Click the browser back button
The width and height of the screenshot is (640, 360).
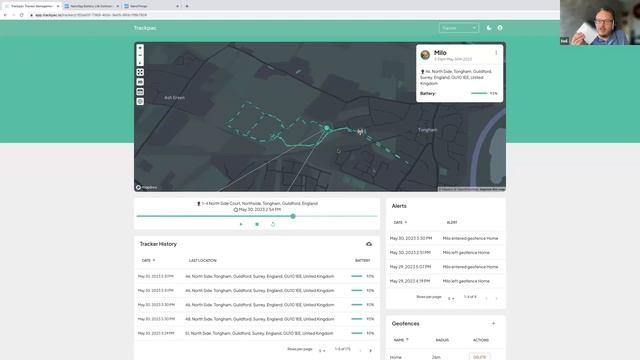pyautogui.click(x=5, y=15)
